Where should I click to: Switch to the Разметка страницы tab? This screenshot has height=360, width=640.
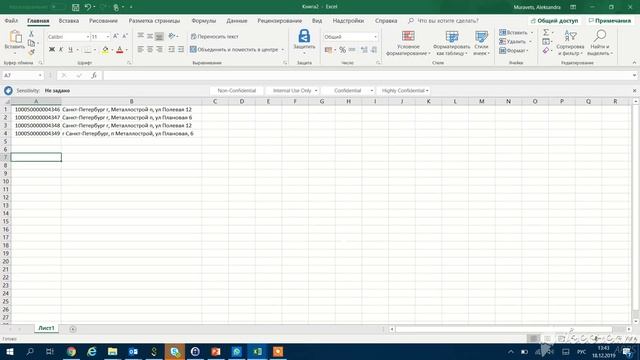click(x=154, y=20)
